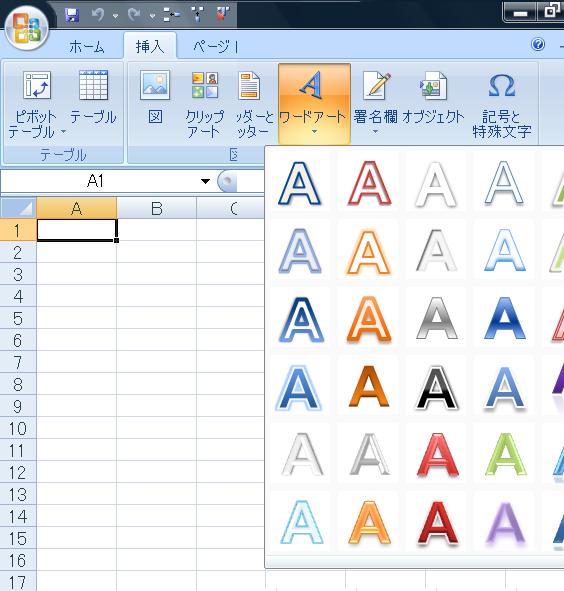Save the workbook from quick access toolbar

point(72,15)
